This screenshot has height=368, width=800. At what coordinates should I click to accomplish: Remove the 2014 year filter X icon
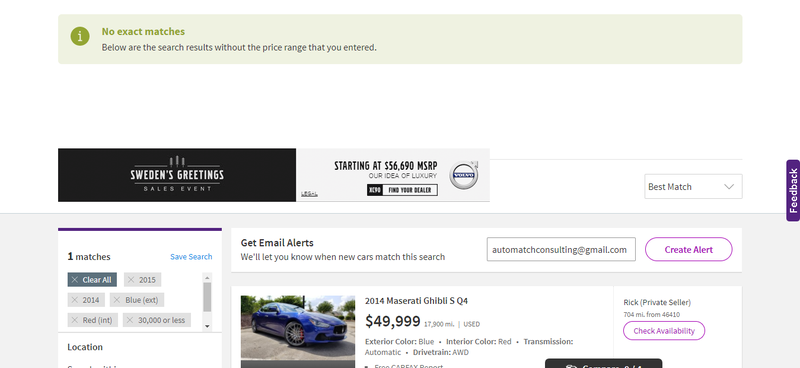coord(75,300)
